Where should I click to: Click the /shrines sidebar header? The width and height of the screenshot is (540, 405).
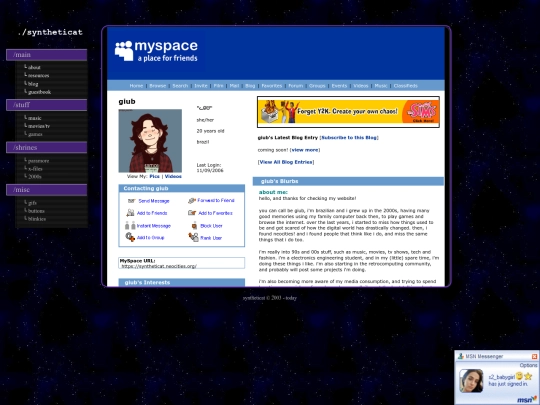tap(46, 147)
